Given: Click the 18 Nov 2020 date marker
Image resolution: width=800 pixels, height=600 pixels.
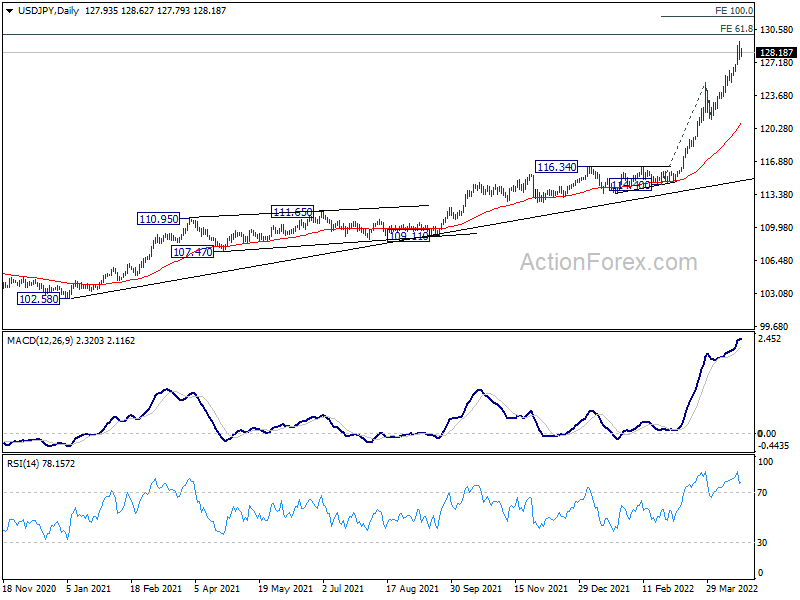Looking at the screenshot, I should [x=29, y=588].
